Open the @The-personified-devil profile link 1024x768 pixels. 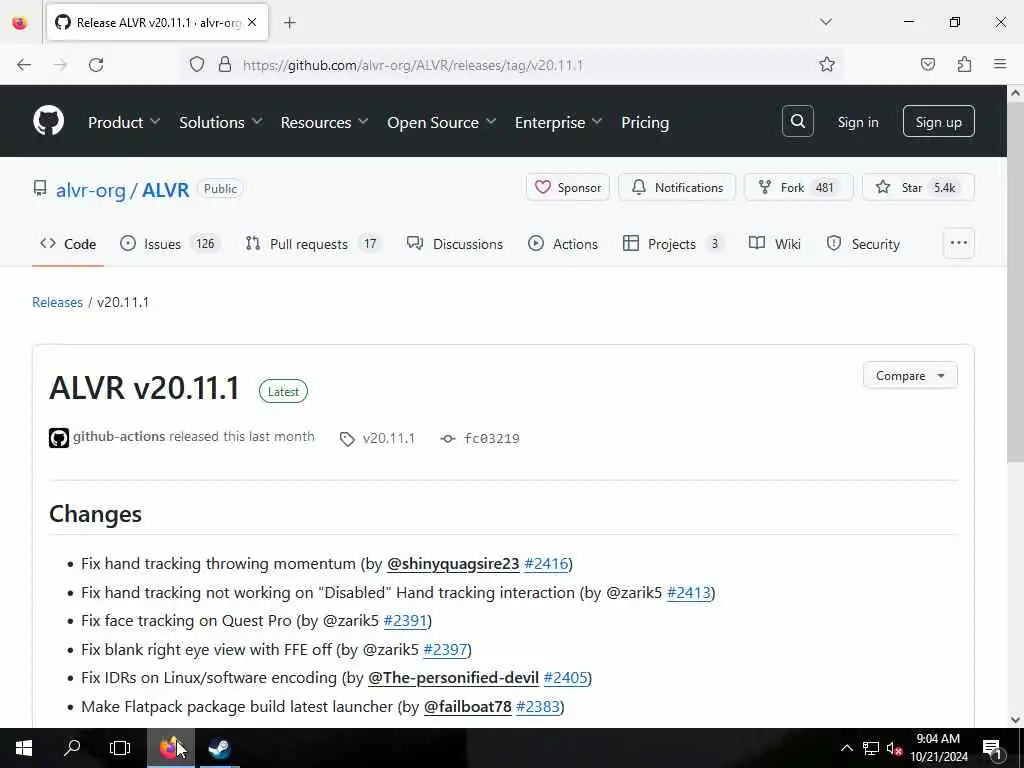453,677
